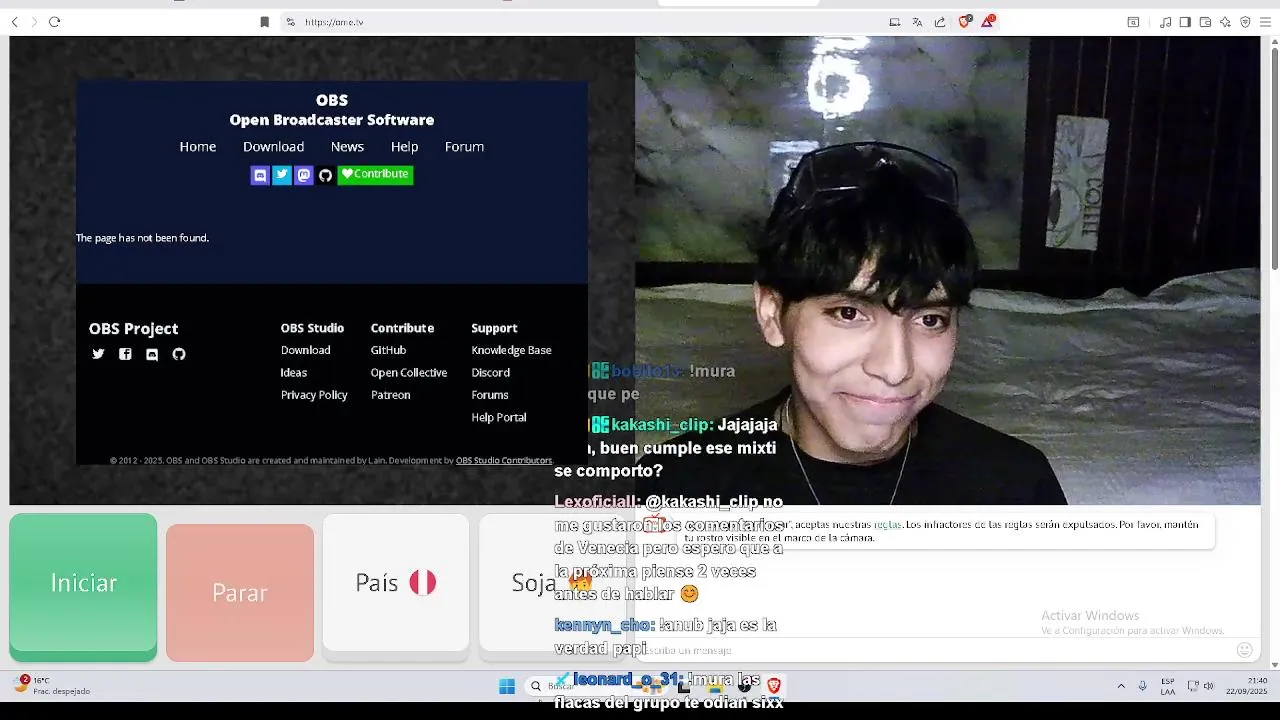Open the Brave Wallet icon
Image resolution: width=1280 pixels, height=720 pixels.
[x=1205, y=22]
